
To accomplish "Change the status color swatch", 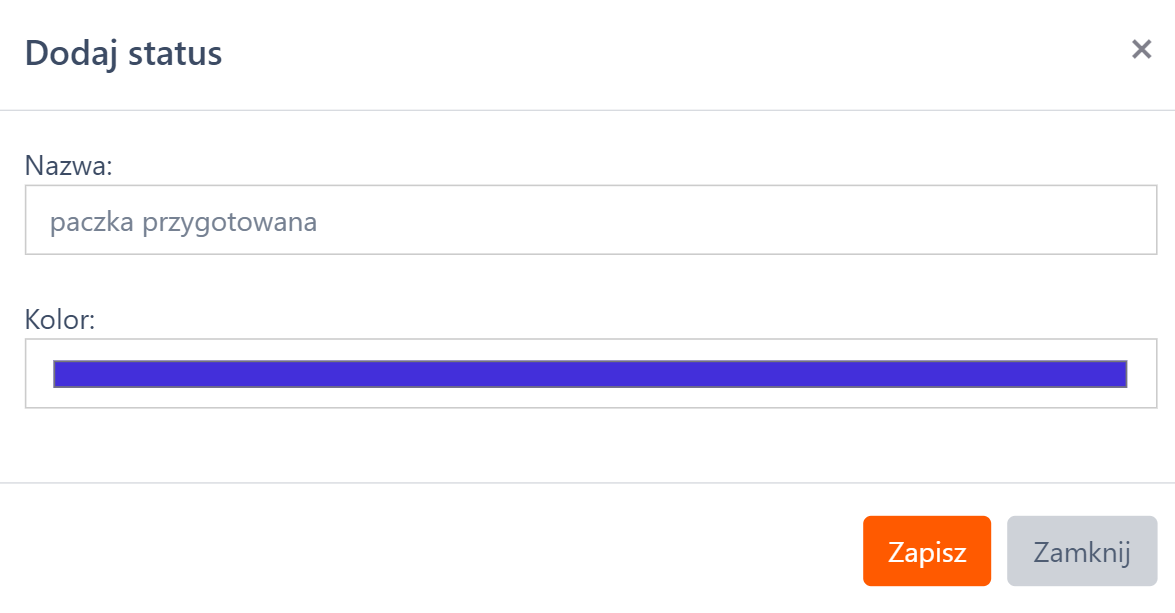I will (x=590, y=374).
